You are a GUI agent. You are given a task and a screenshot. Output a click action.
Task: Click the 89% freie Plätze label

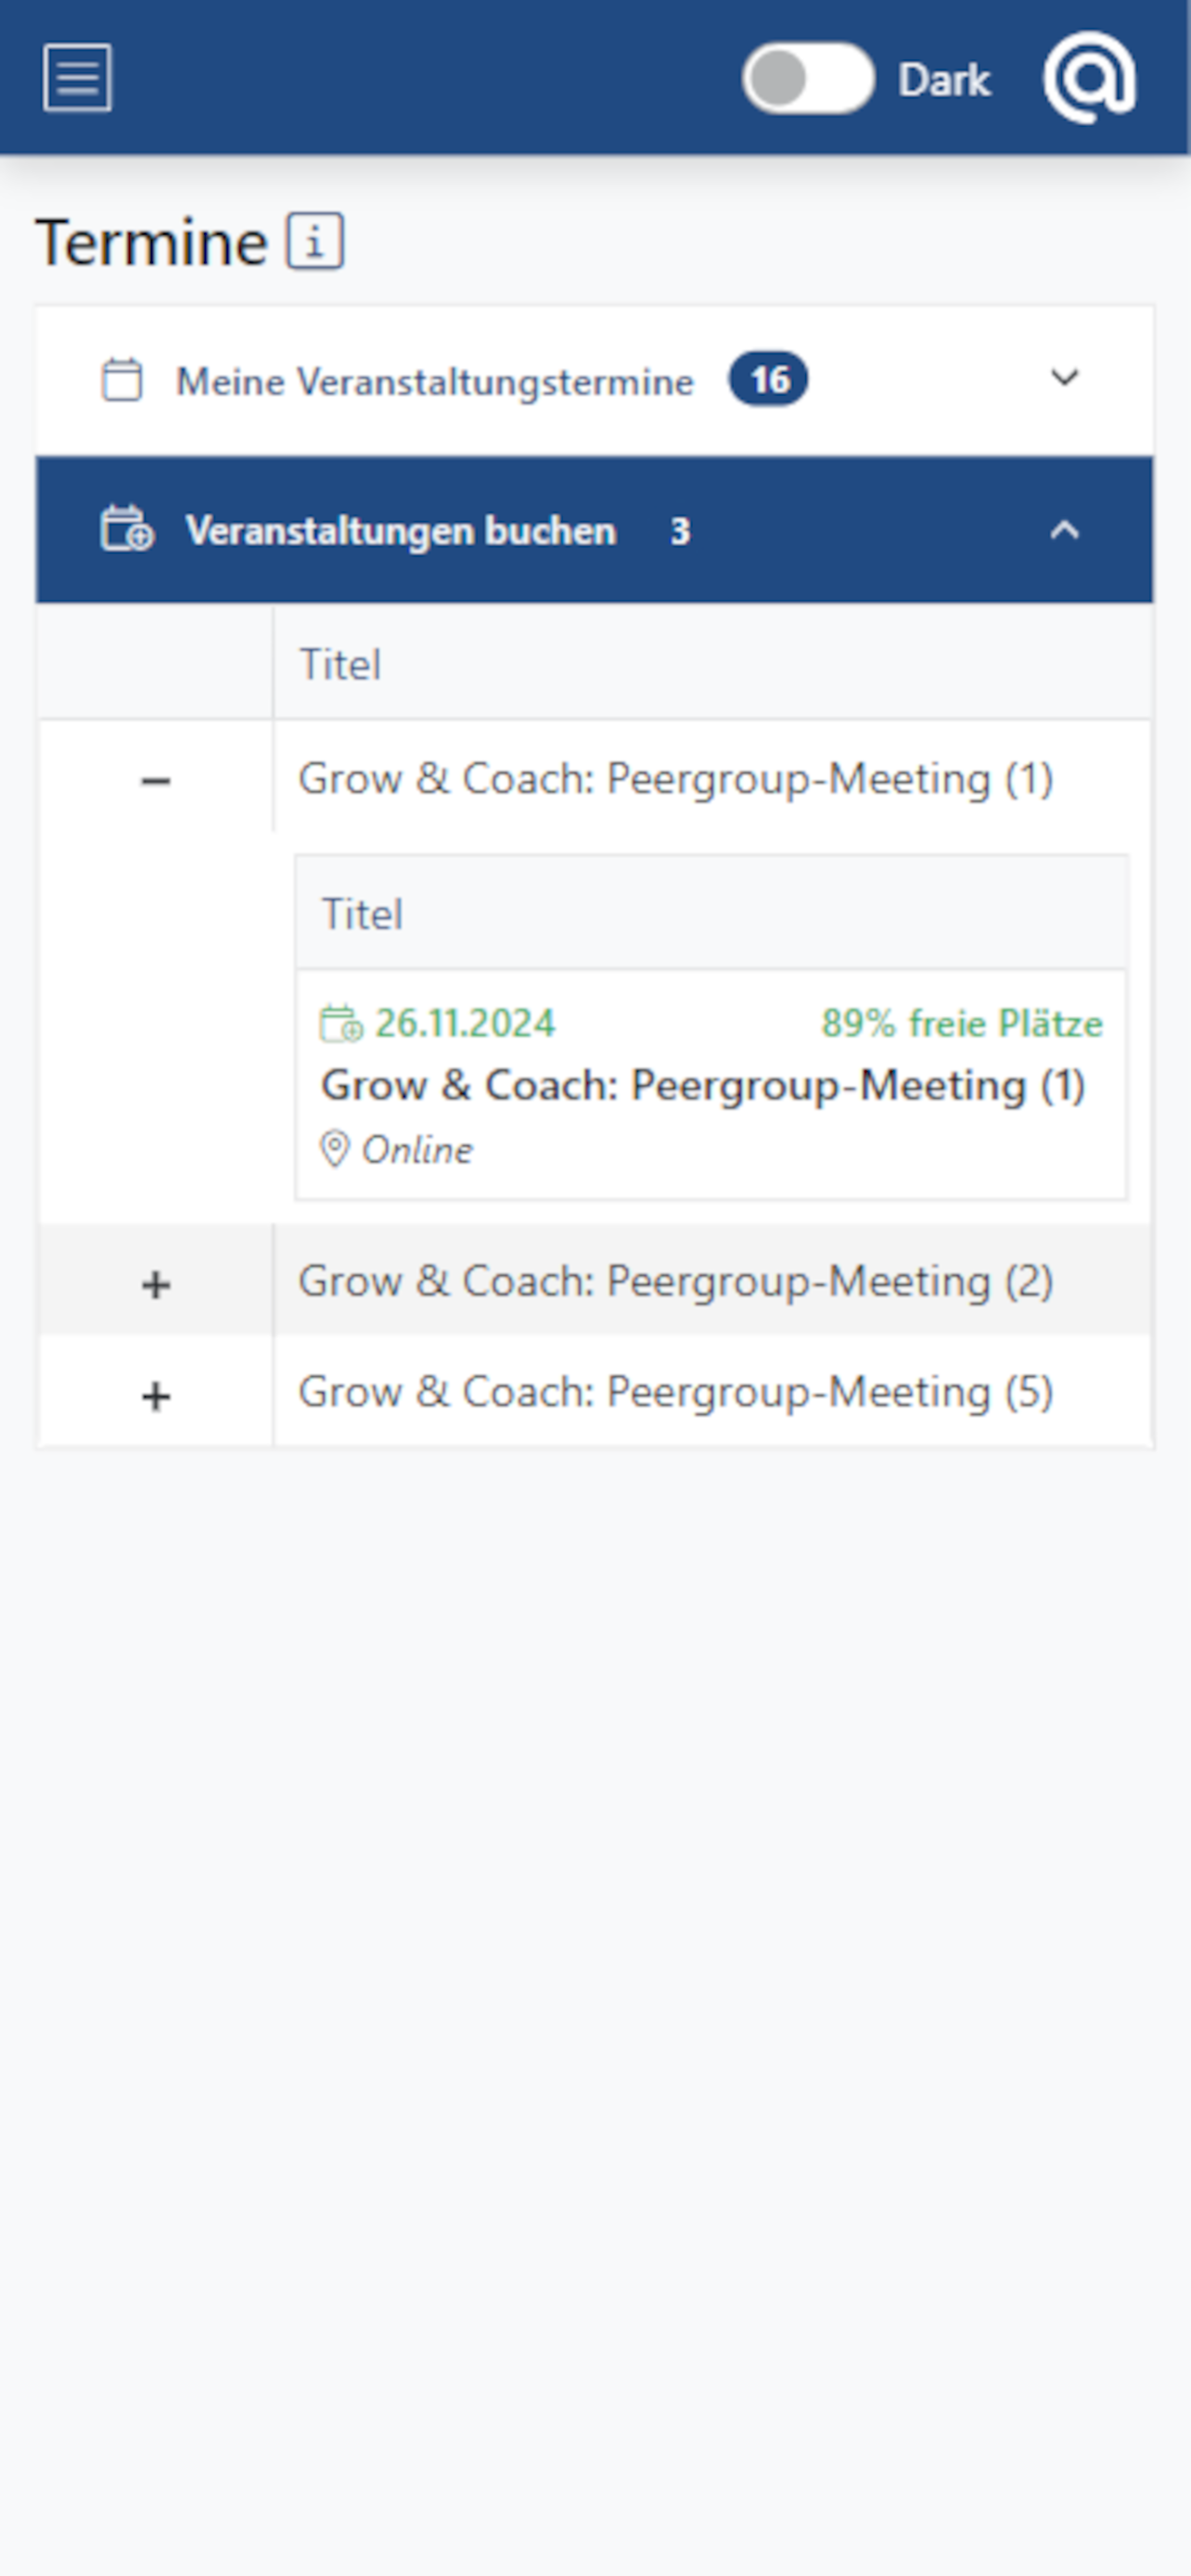962,1023
